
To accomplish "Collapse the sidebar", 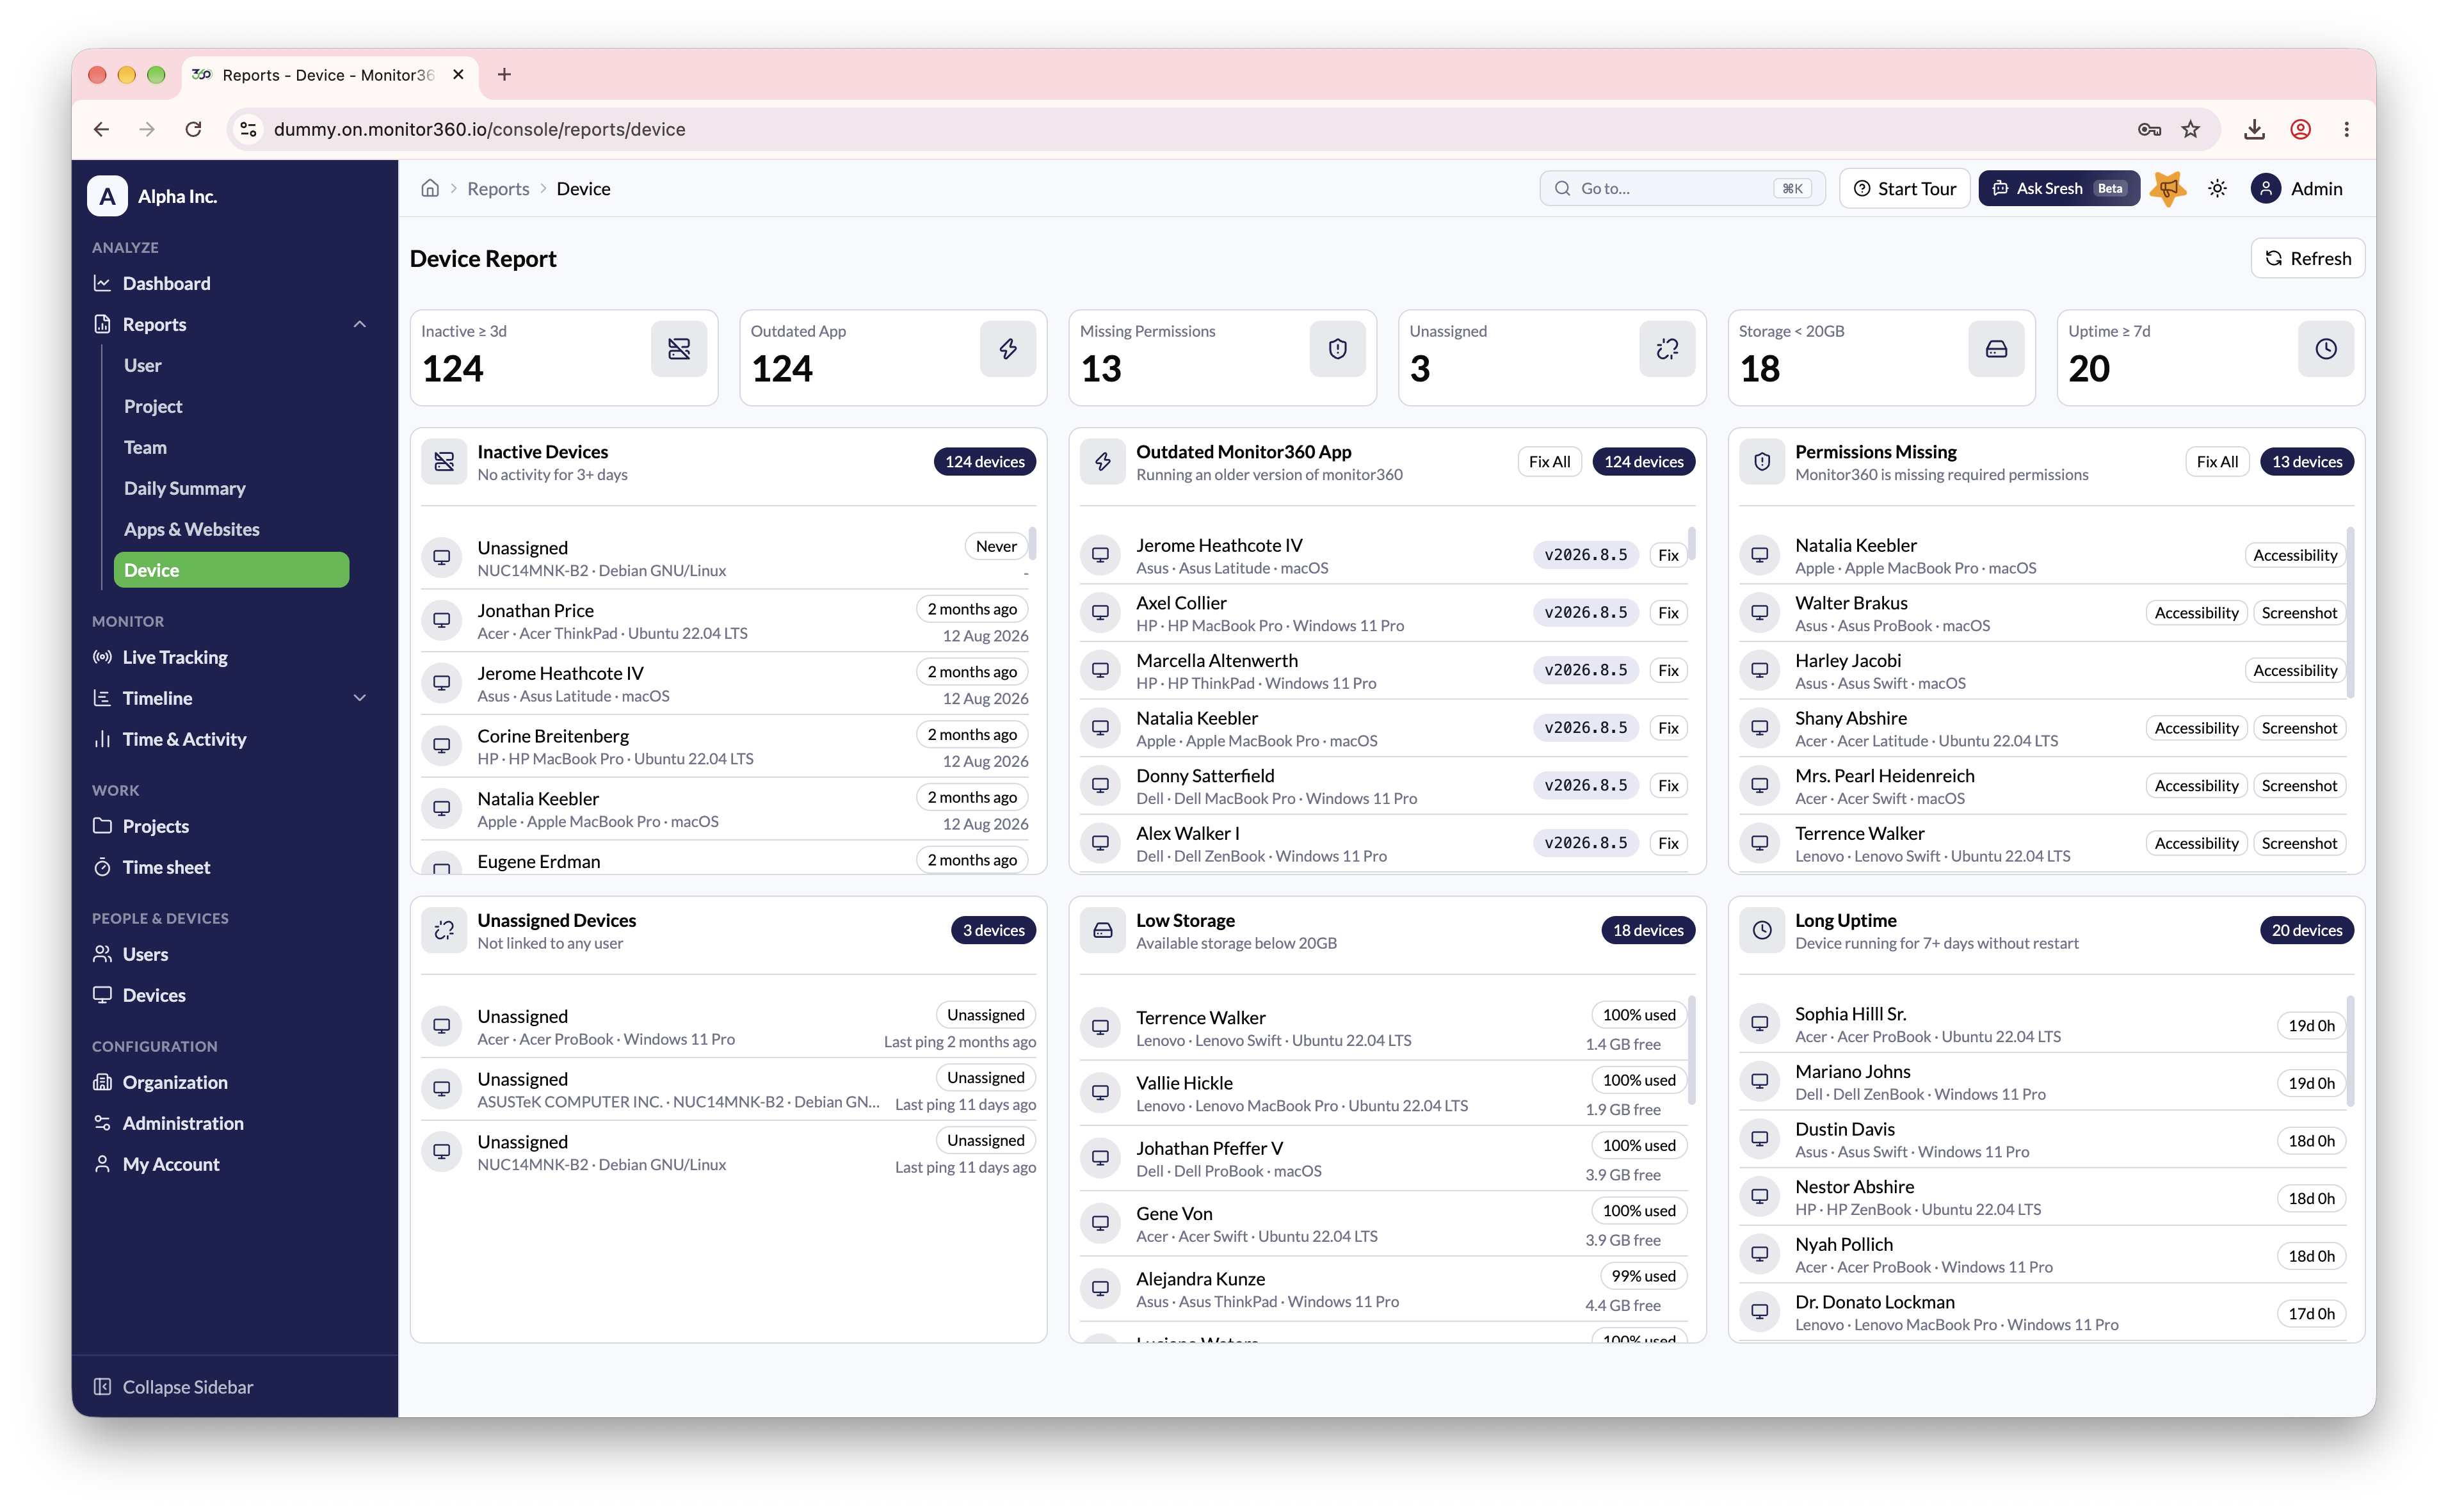I will (173, 1386).
